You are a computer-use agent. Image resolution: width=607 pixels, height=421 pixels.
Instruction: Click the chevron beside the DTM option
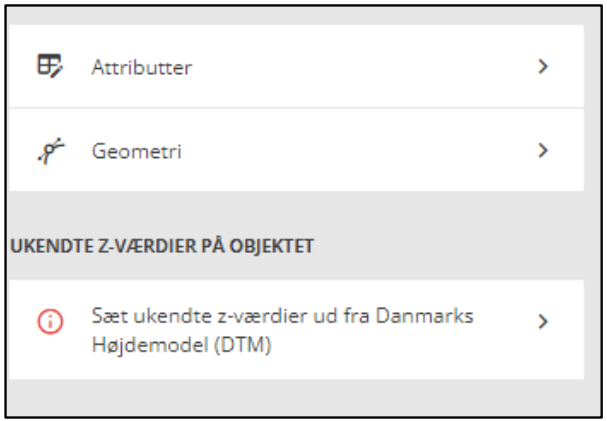[543, 322]
